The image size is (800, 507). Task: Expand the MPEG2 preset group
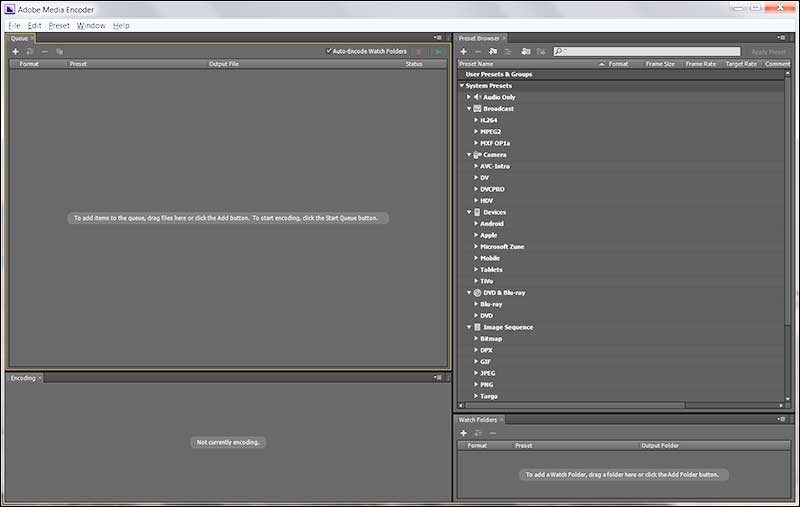(x=476, y=132)
